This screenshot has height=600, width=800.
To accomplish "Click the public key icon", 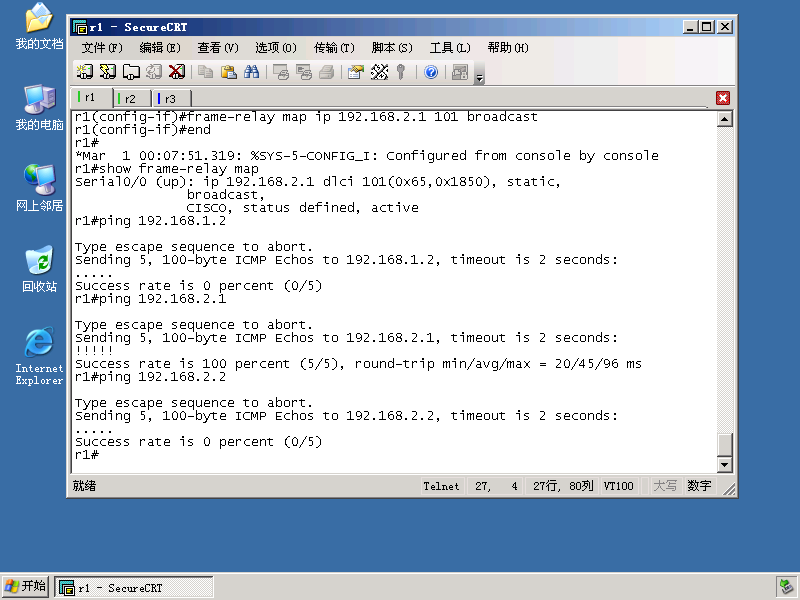I will click(x=401, y=72).
